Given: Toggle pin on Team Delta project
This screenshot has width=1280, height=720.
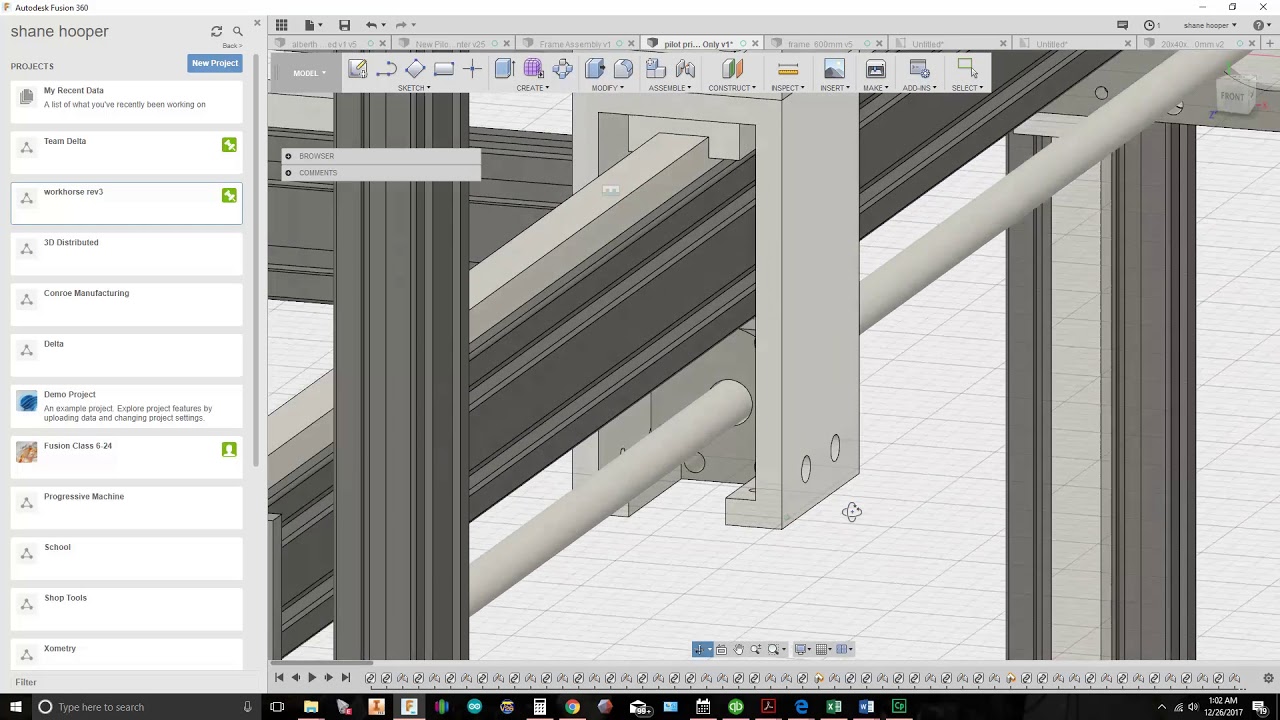Looking at the screenshot, I should pyautogui.click(x=229, y=145).
